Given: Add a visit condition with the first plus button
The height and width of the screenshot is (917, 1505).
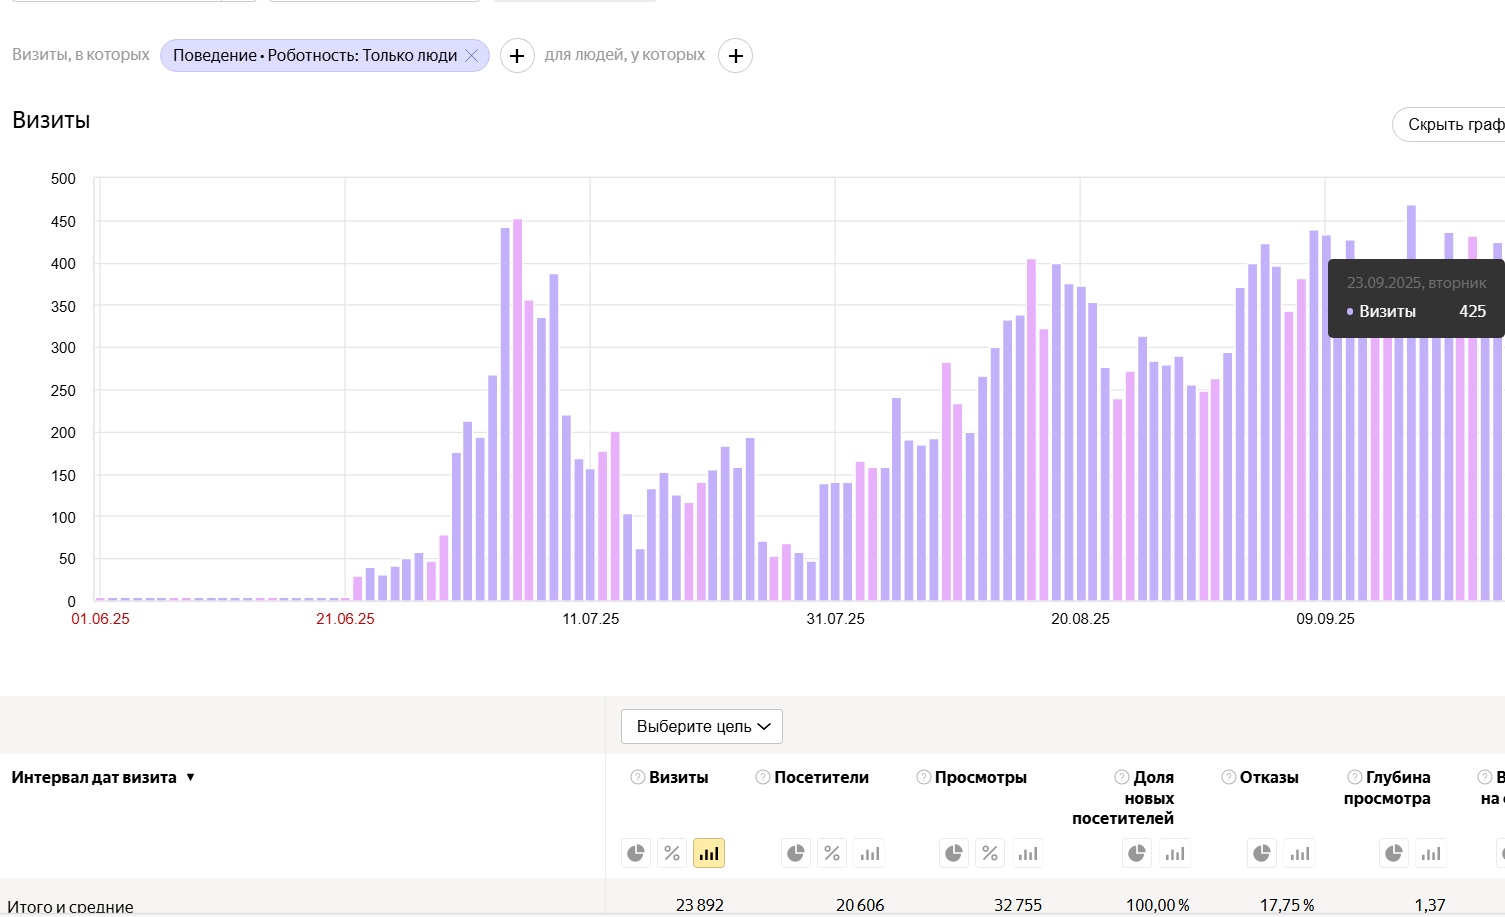Looking at the screenshot, I should pos(516,56).
